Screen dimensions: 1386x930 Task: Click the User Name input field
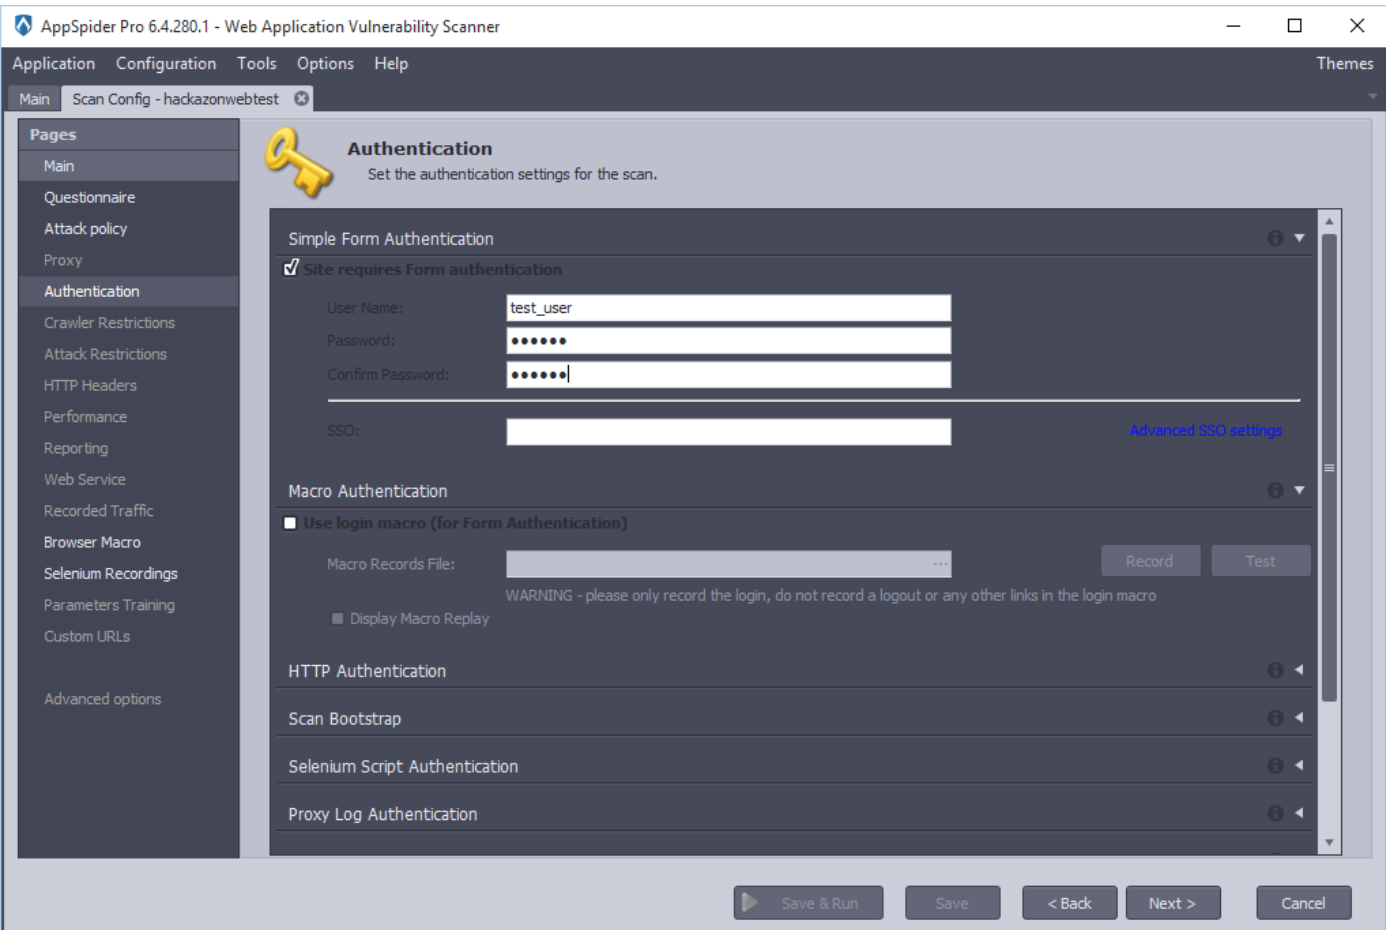tap(728, 308)
